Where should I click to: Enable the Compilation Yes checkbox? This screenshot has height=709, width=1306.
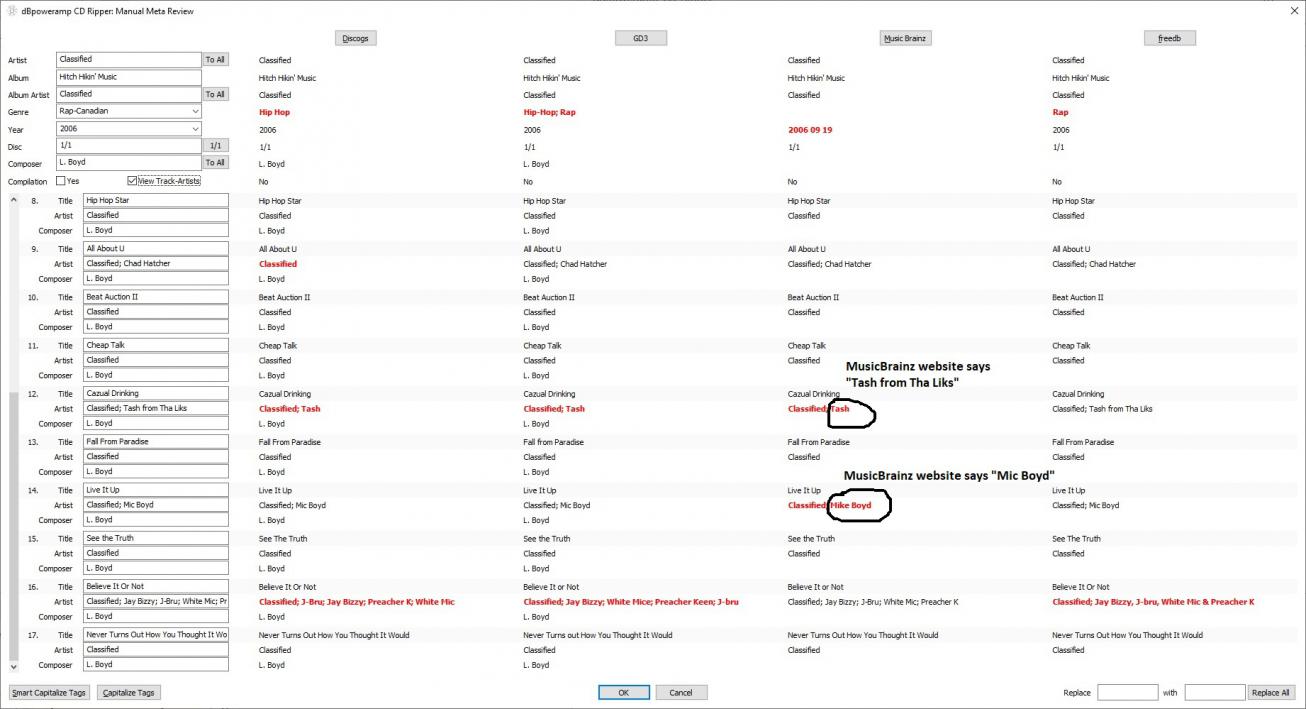coord(61,181)
